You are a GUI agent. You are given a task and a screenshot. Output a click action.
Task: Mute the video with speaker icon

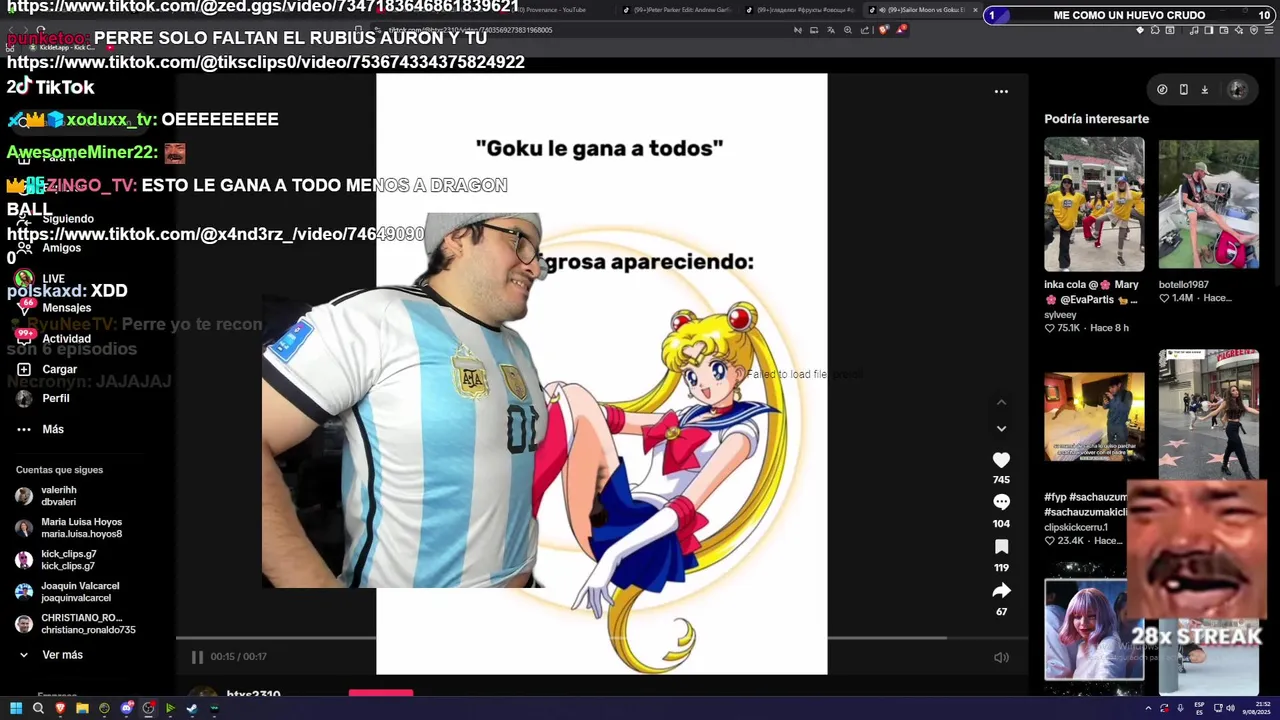pyautogui.click(x=1001, y=657)
